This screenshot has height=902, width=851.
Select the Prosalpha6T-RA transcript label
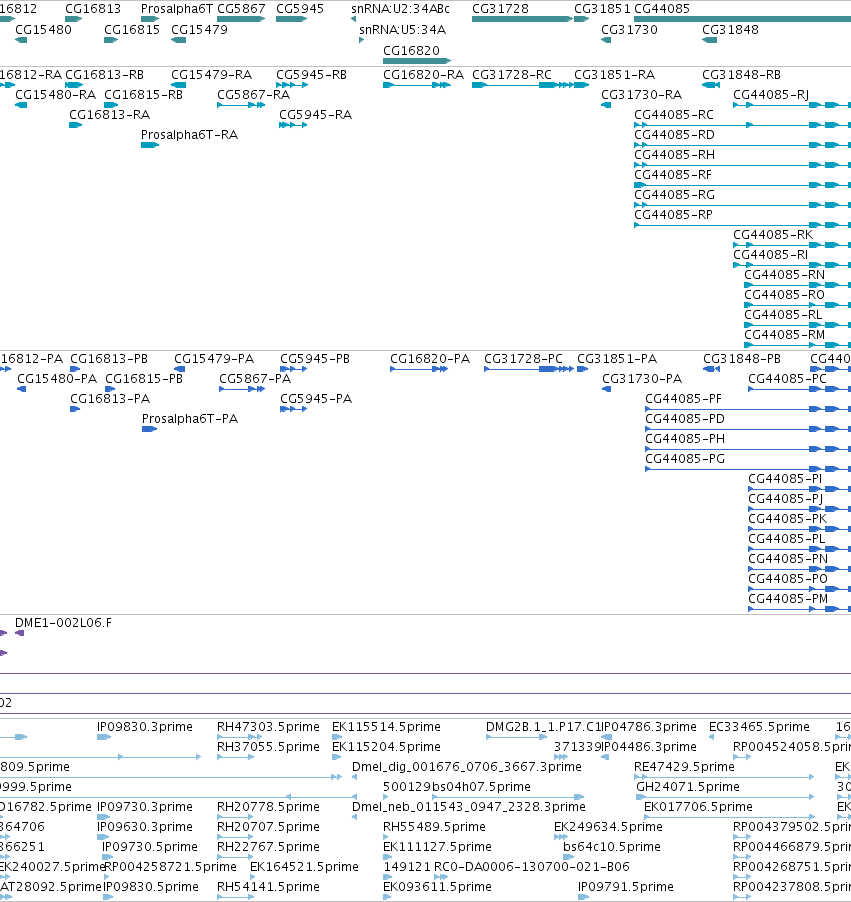pyautogui.click(x=189, y=135)
